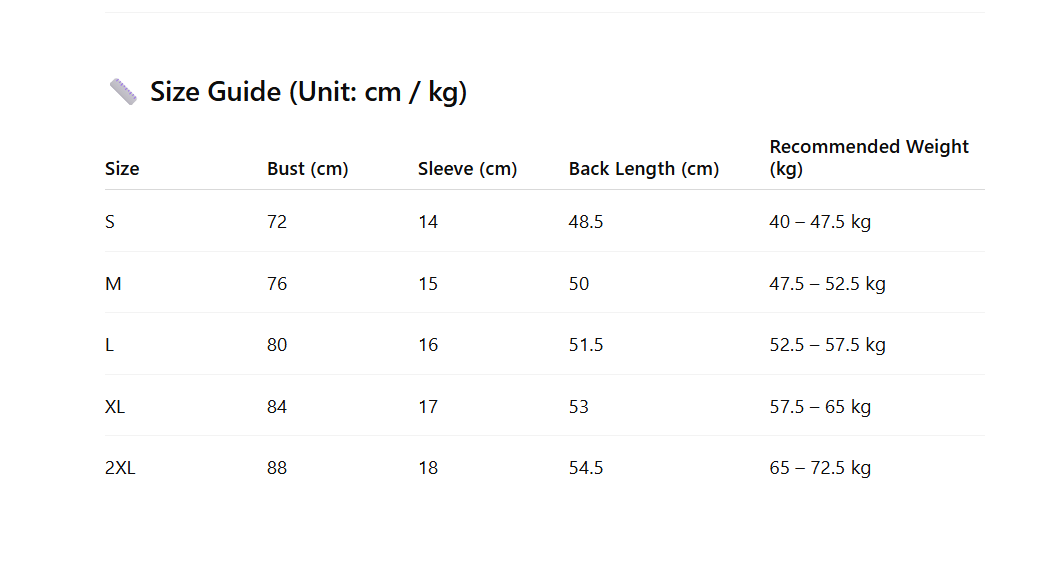Click weight range 40 – 47.5 kg
Screen dimensions: 1062x562
[x=820, y=222]
